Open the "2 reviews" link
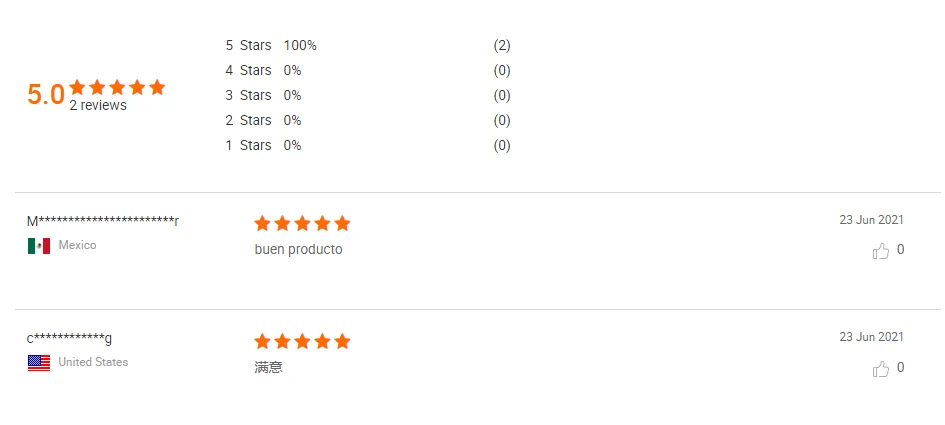The height and width of the screenshot is (425, 945). (98, 106)
